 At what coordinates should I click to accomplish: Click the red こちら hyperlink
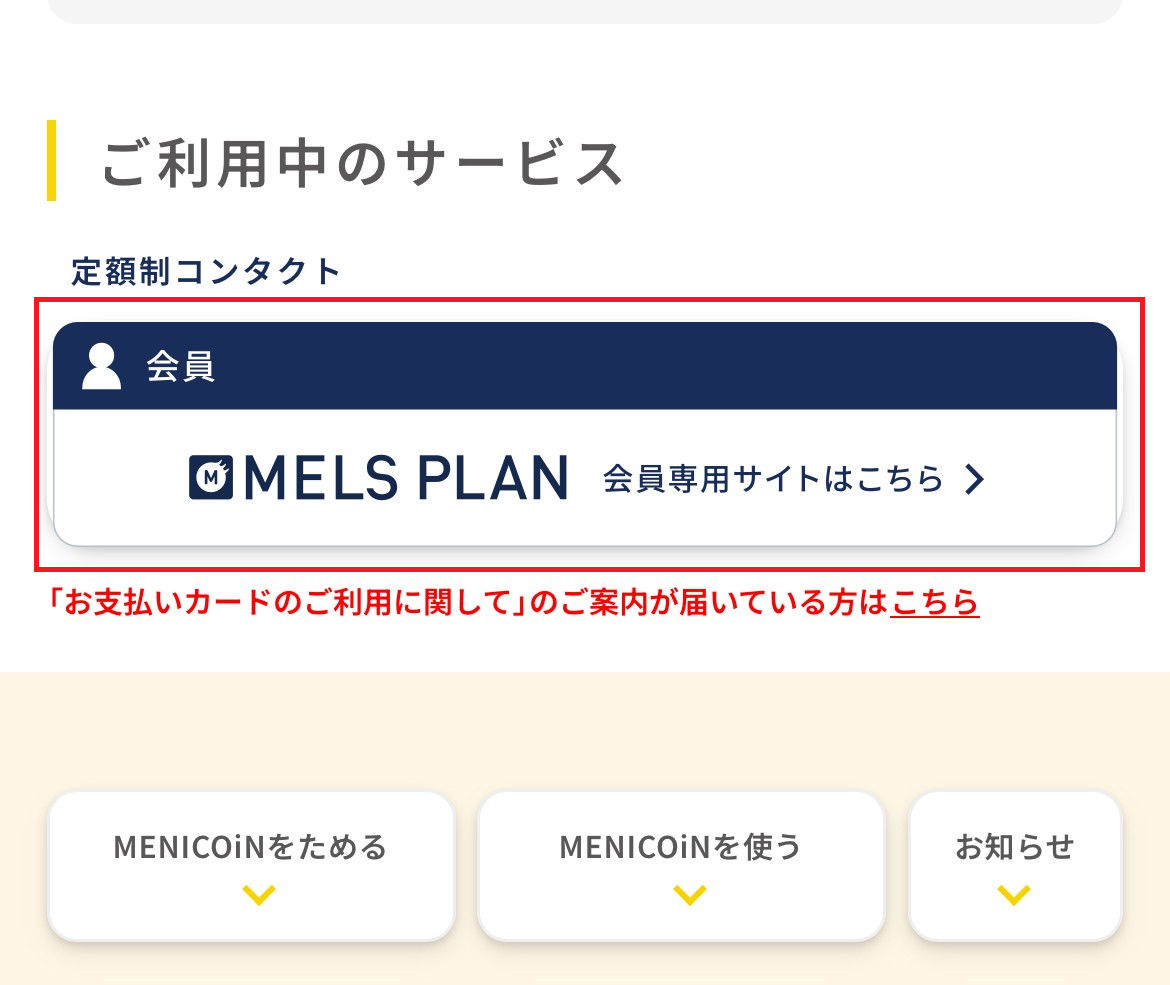[x=933, y=603]
